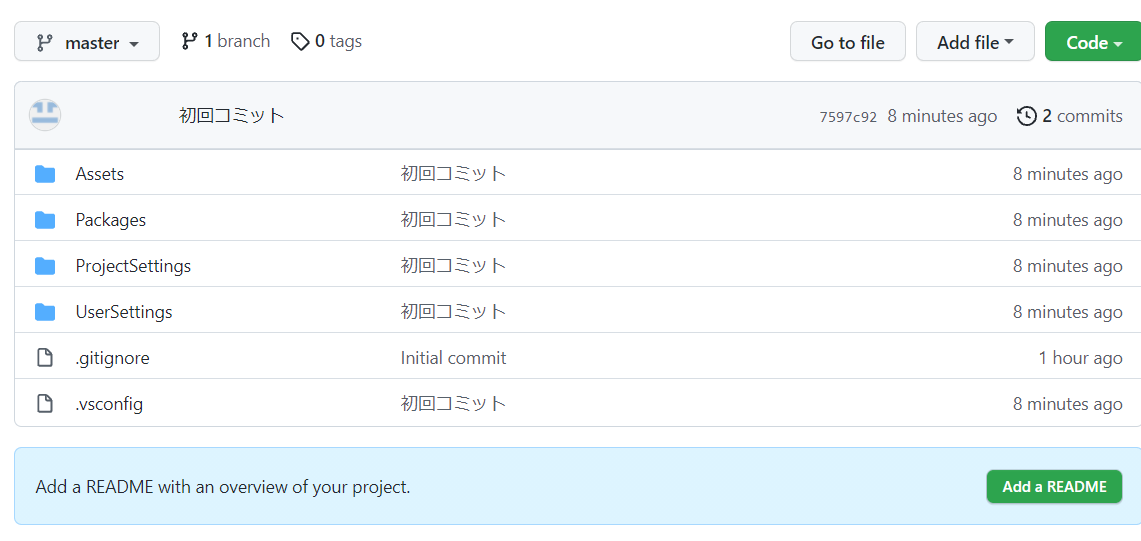Click the committer avatar thumbnail
1141x541 pixels.
pos(45,115)
